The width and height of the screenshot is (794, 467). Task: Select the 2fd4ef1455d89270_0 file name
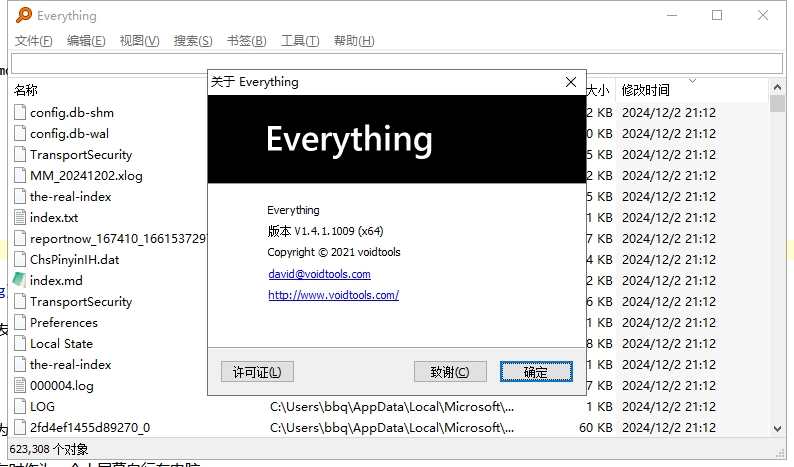[90, 428]
